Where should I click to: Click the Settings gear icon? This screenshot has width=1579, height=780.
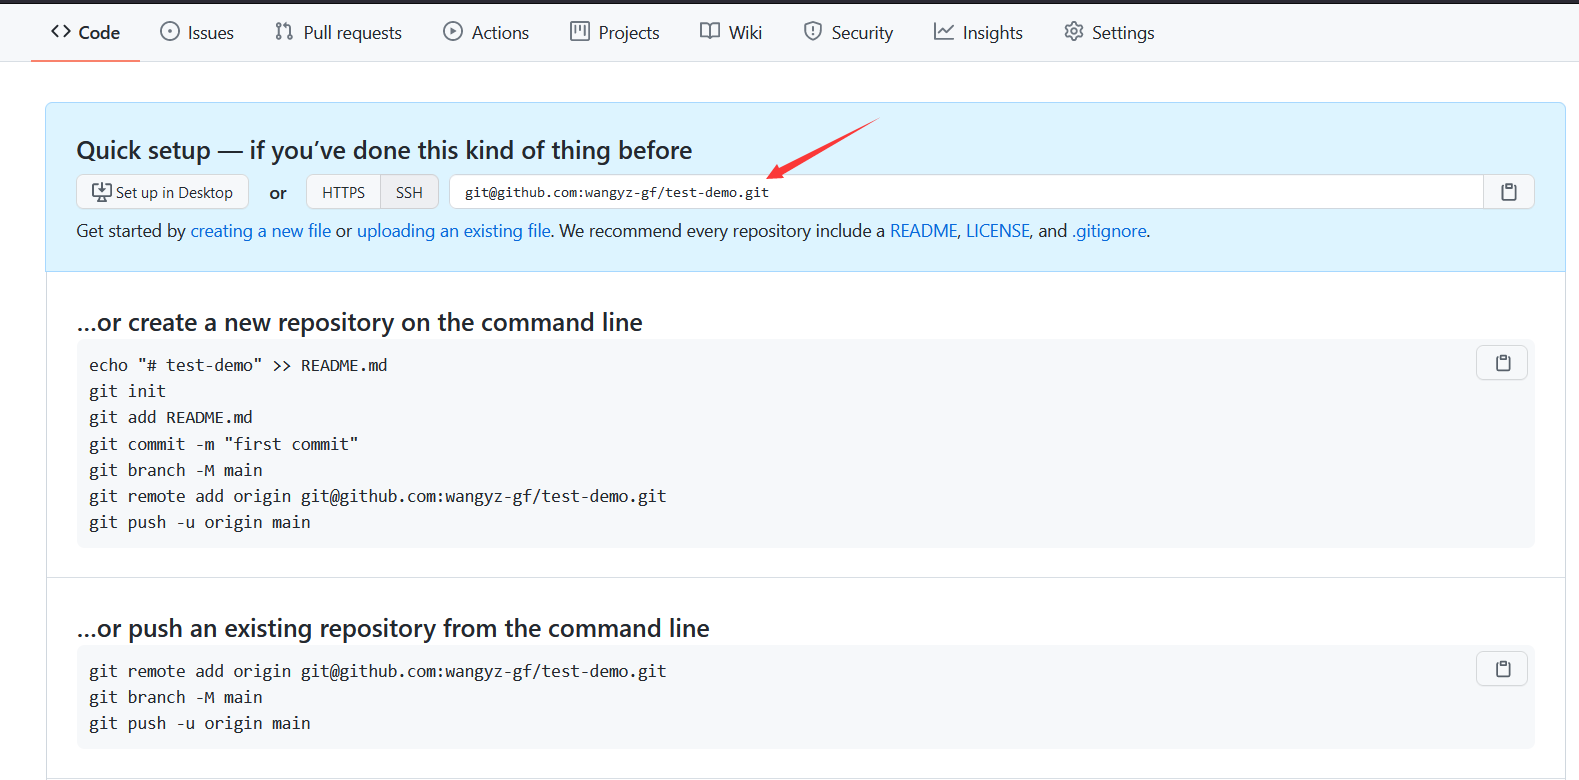[1074, 31]
